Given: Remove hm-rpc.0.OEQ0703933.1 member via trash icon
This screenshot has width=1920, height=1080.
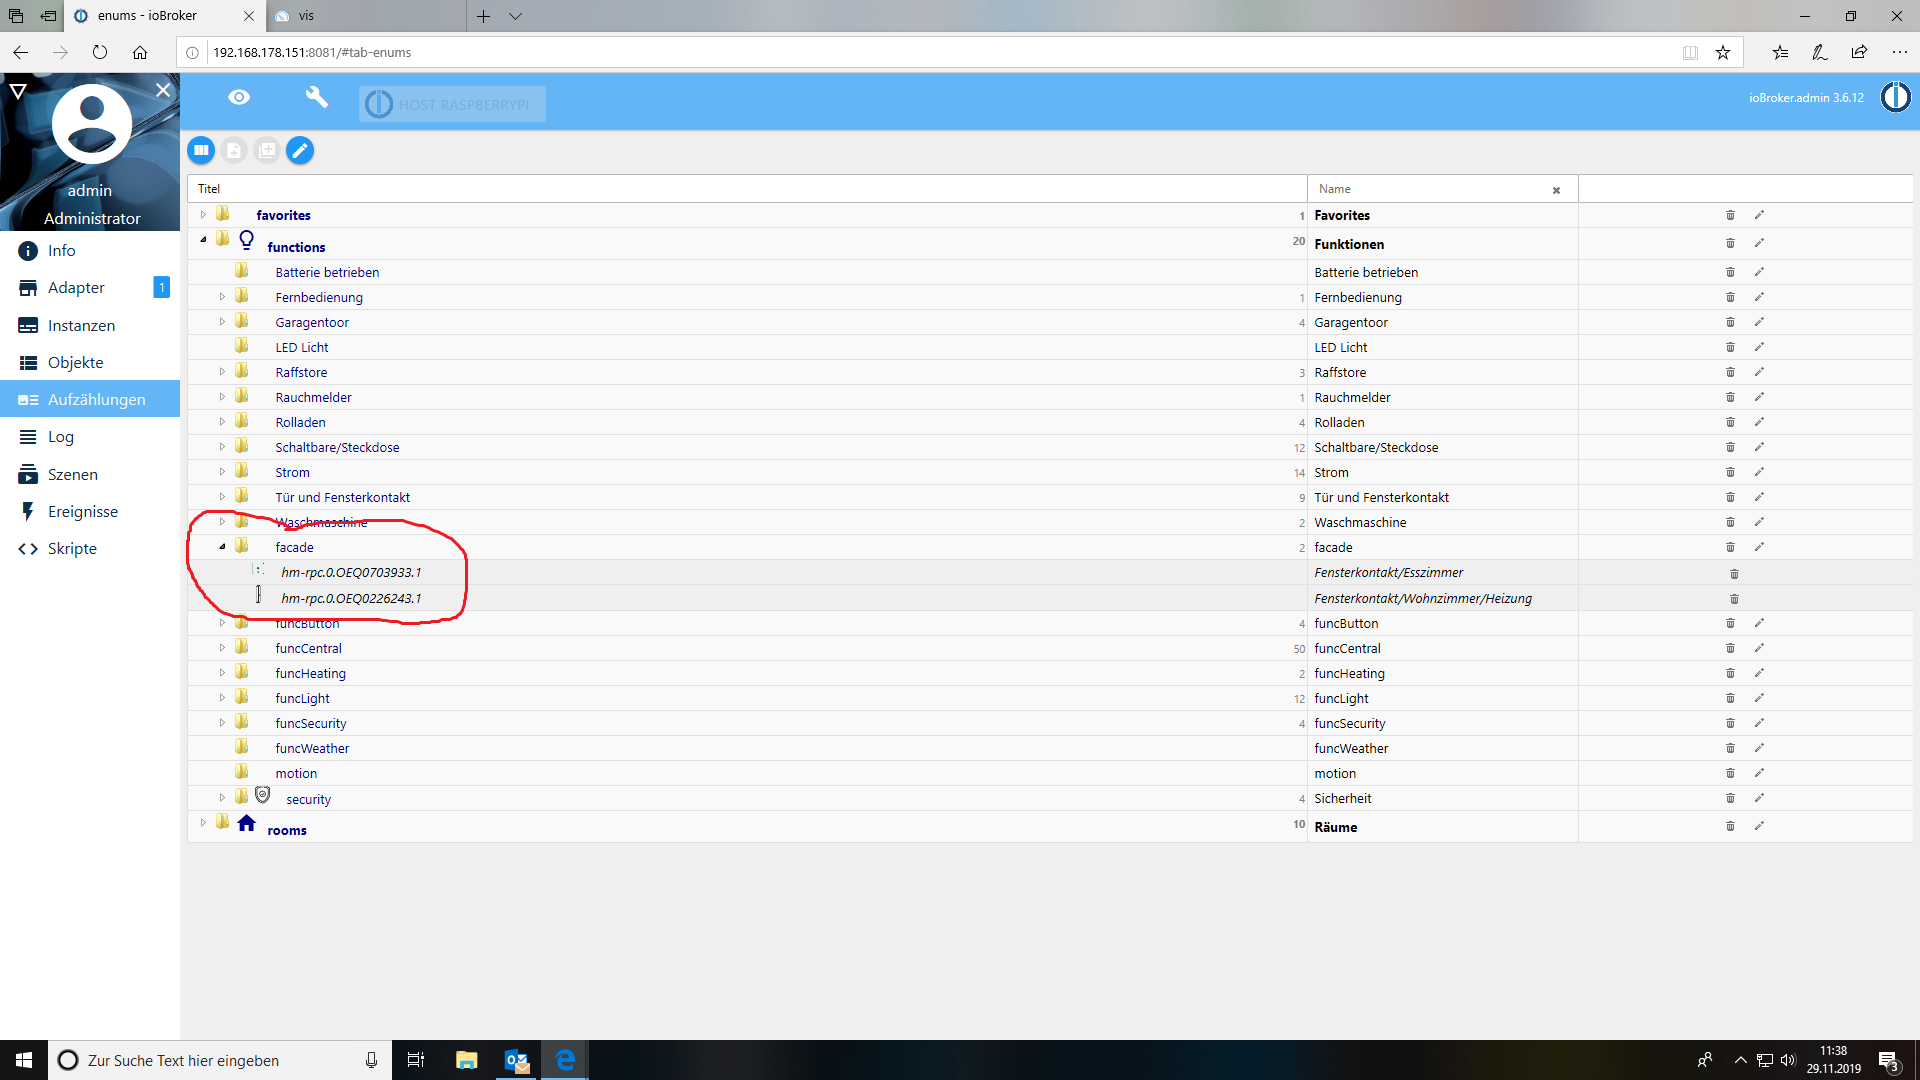Looking at the screenshot, I should (1734, 573).
